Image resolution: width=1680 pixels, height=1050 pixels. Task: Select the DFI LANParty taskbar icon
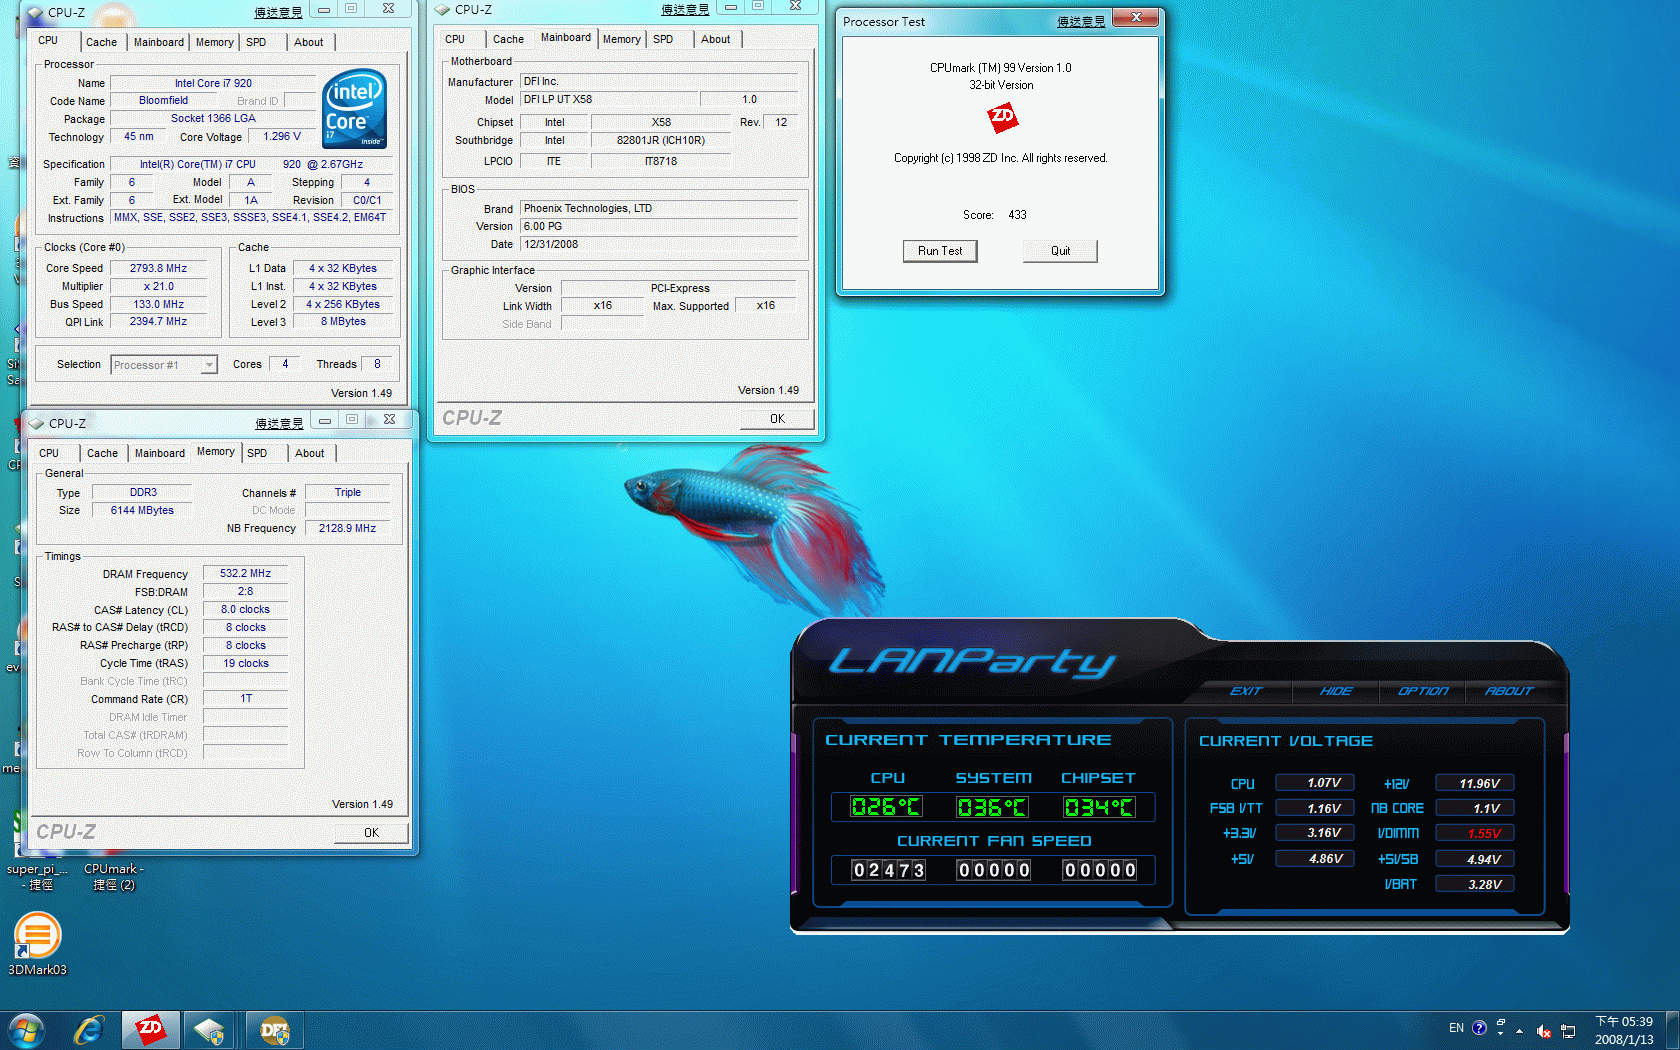[x=273, y=1030]
